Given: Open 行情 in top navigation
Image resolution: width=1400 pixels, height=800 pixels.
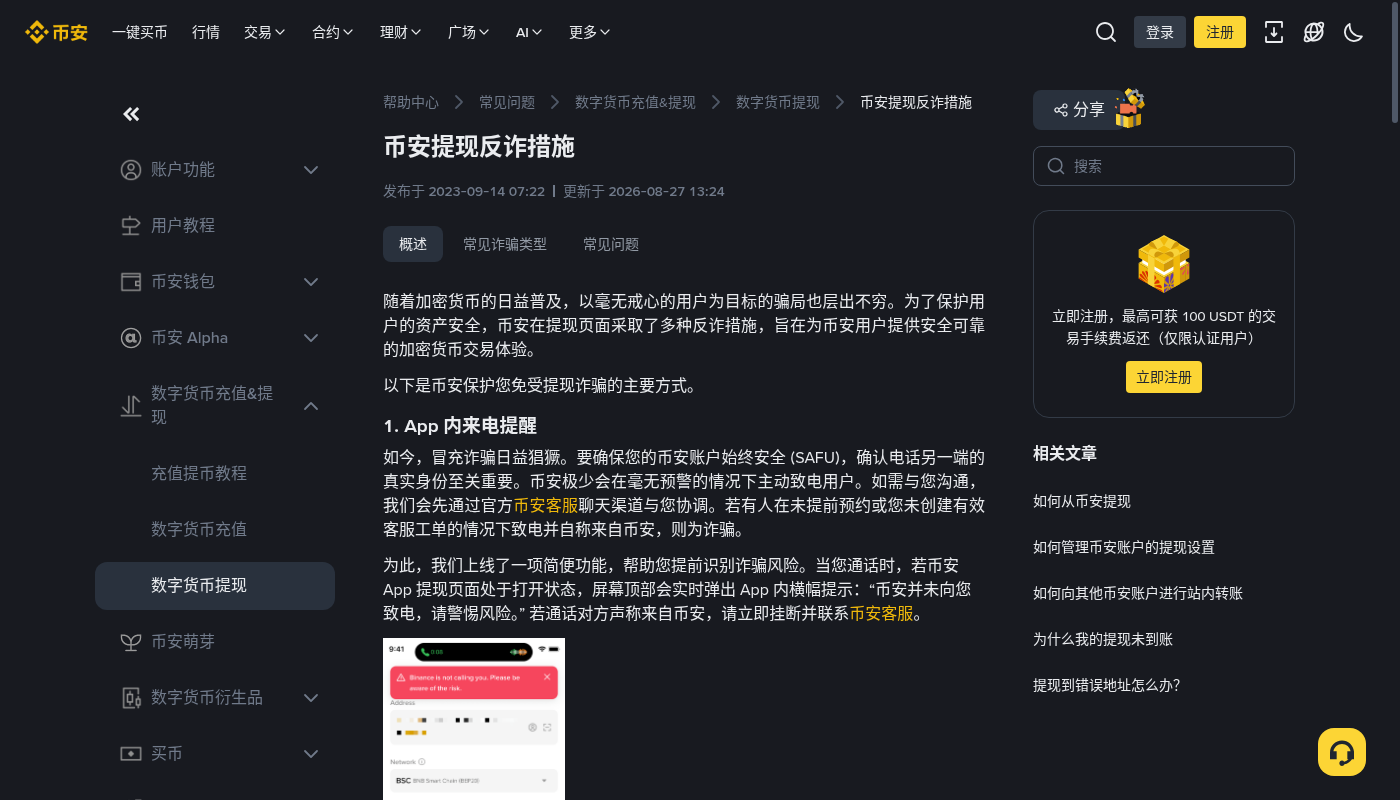Looking at the screenshot, I should pos(206,32).
